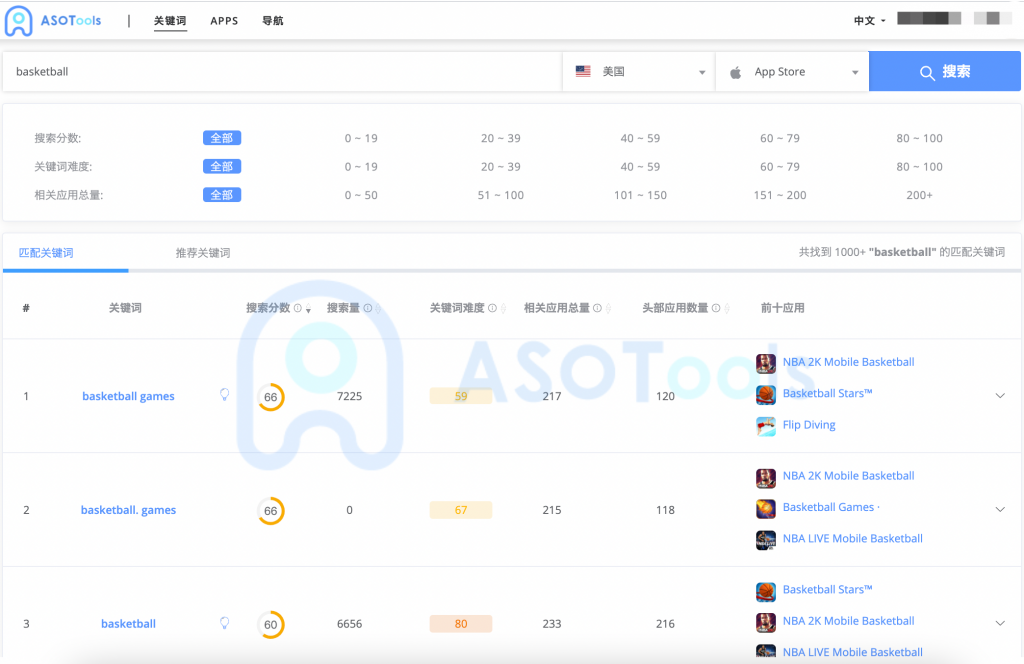Click the blue 搜索 search button
The width and height of the screenshot is (1024, 664).
point(944,72)
